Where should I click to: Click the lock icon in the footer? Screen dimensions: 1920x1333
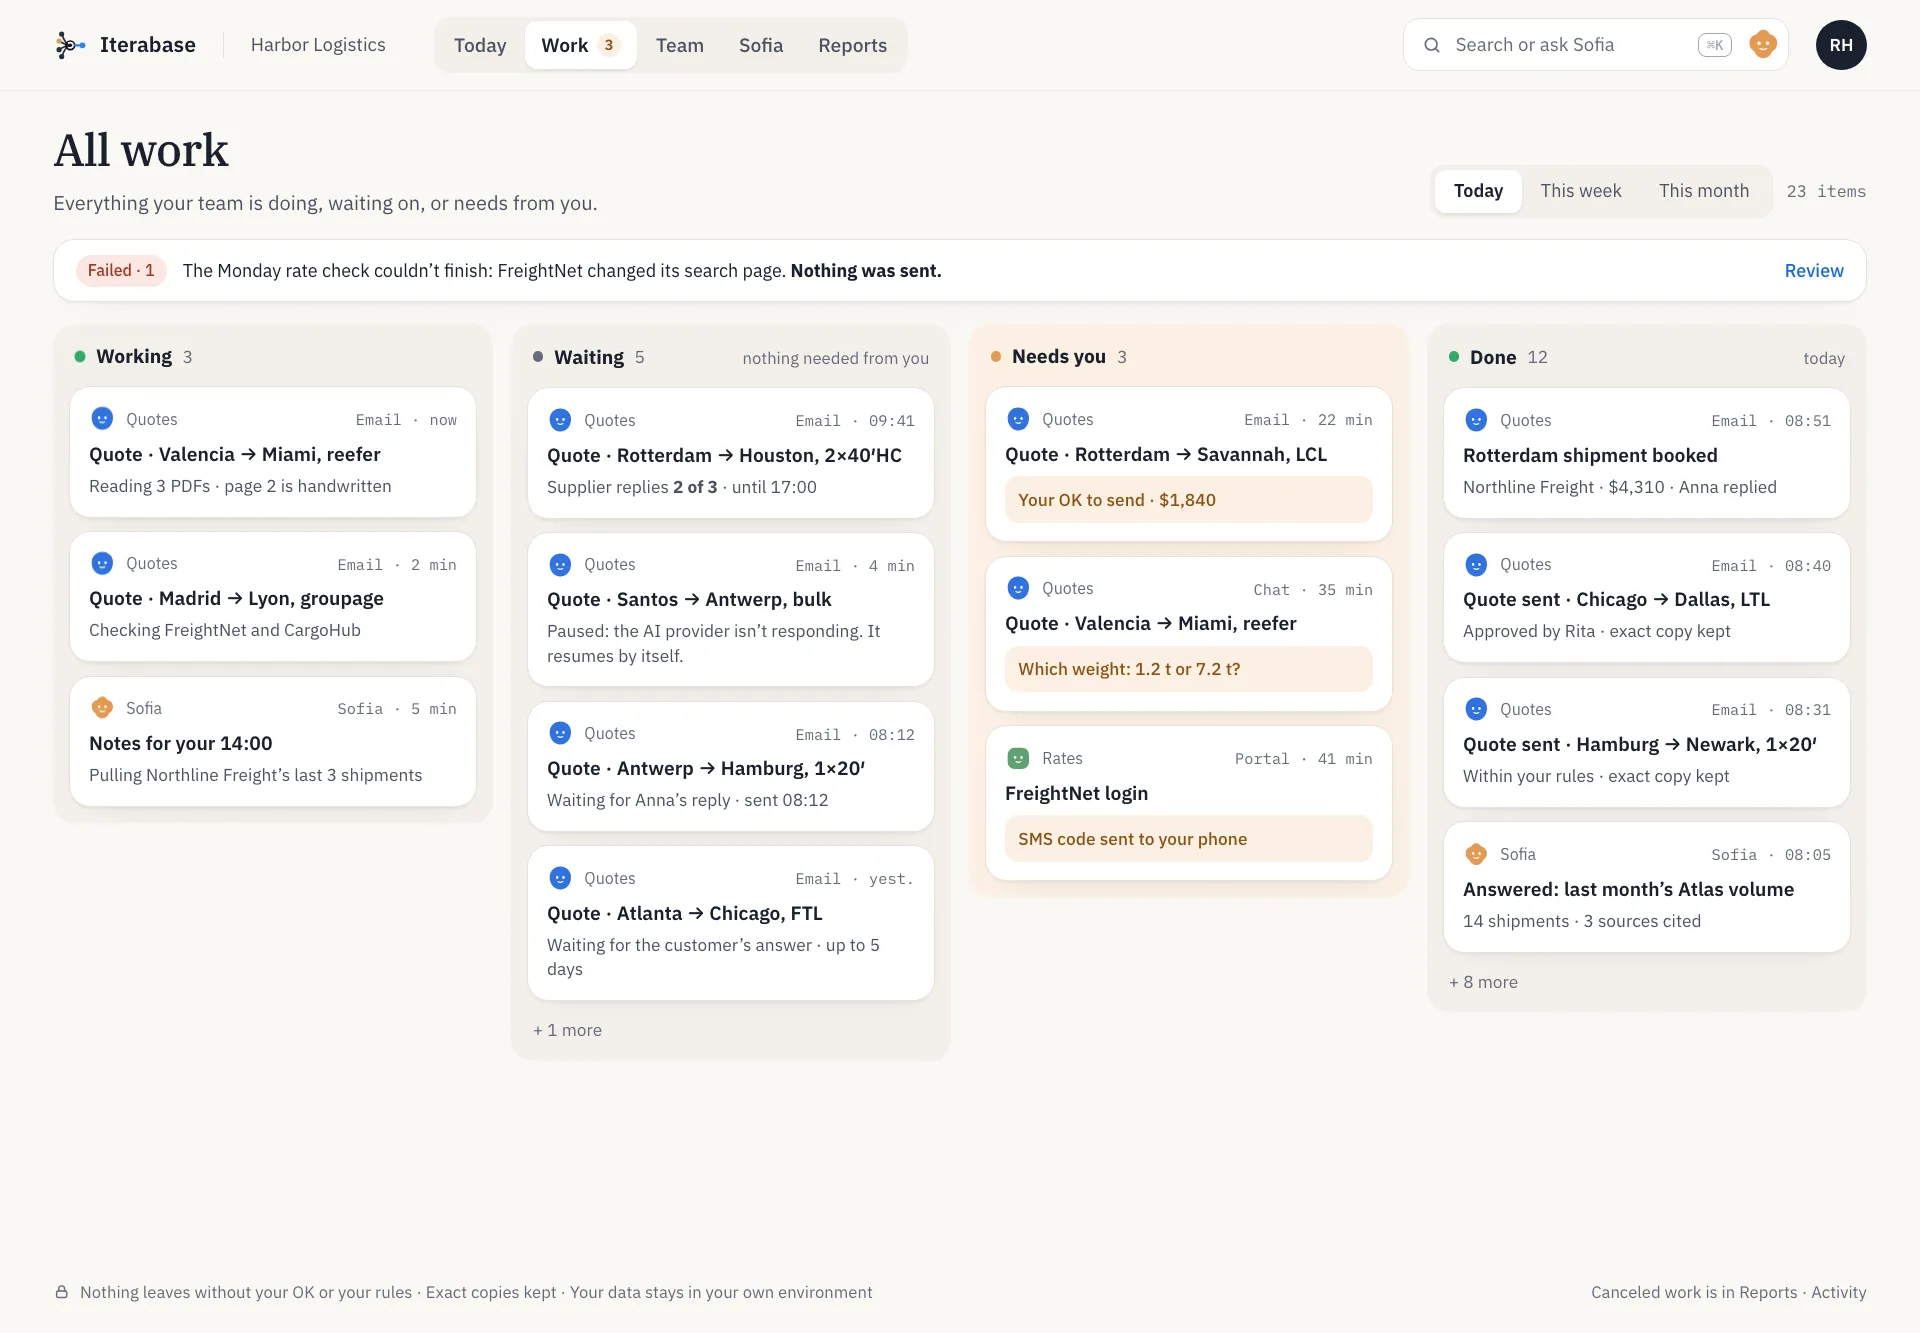tap(61, 1292)
